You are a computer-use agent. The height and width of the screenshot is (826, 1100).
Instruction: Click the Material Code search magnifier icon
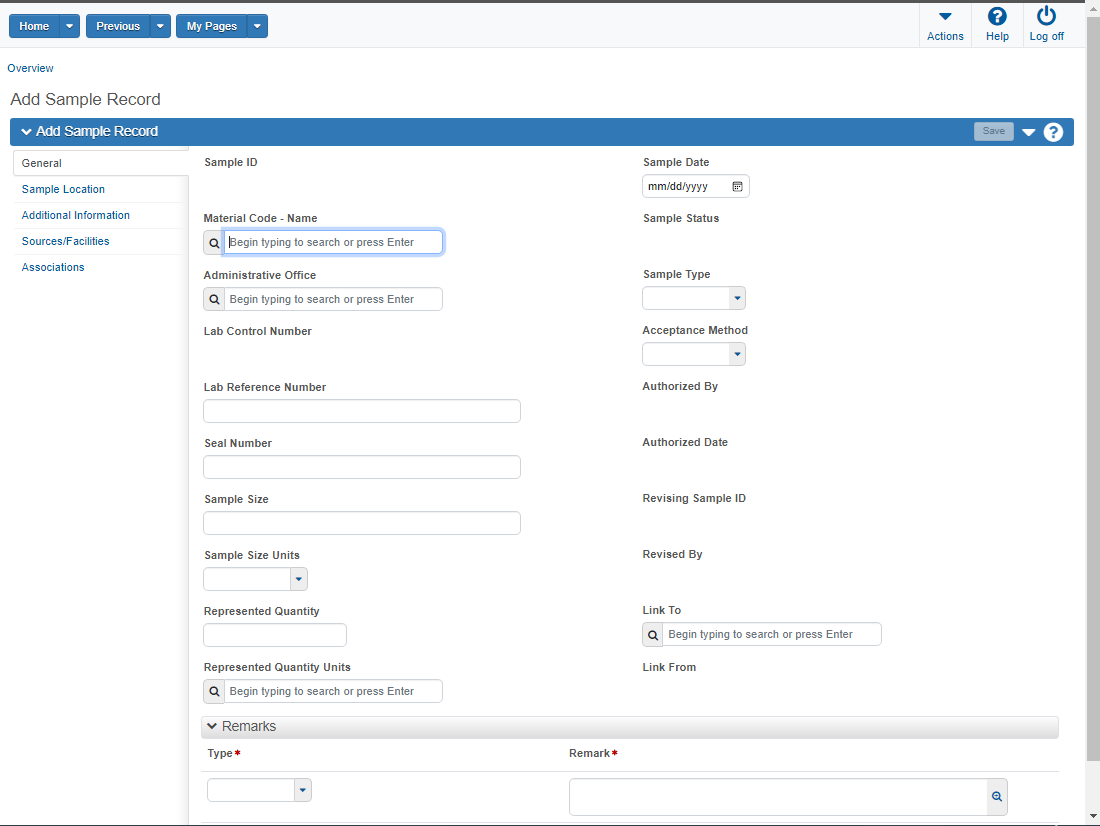coord(214,243)
